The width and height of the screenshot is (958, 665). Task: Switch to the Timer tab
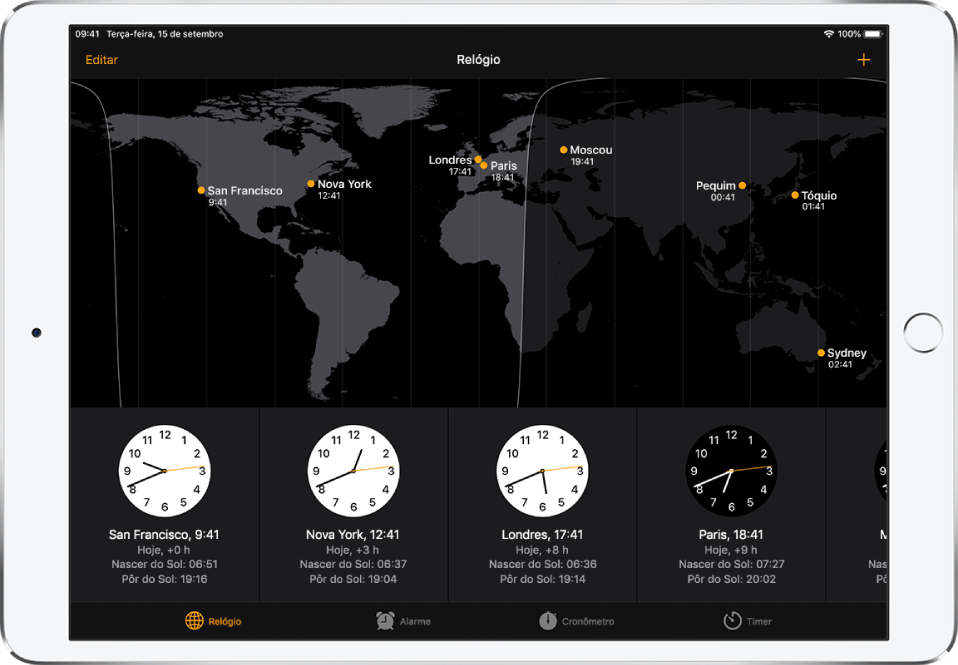tap(748, 620)
